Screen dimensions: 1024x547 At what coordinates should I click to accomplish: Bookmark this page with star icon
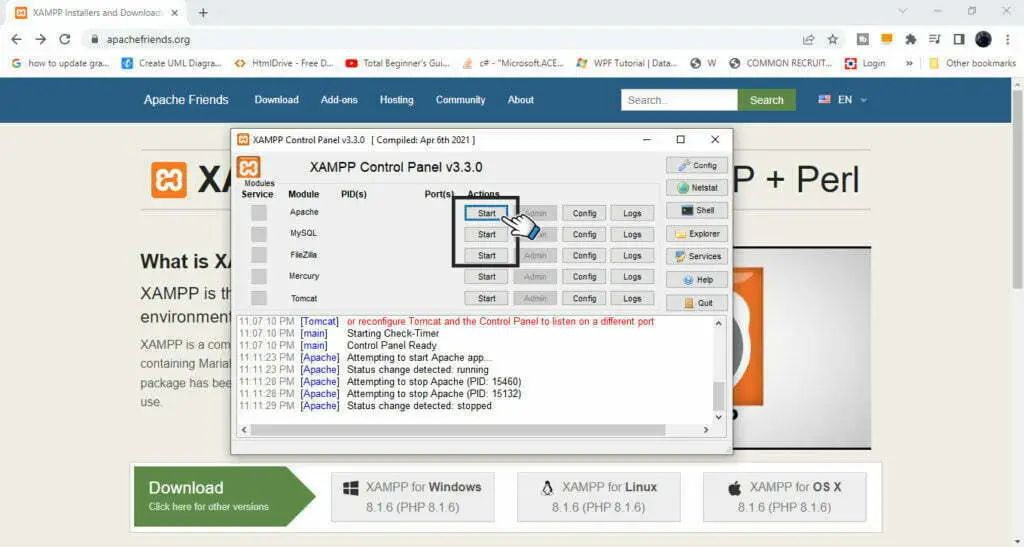(833, 39)
